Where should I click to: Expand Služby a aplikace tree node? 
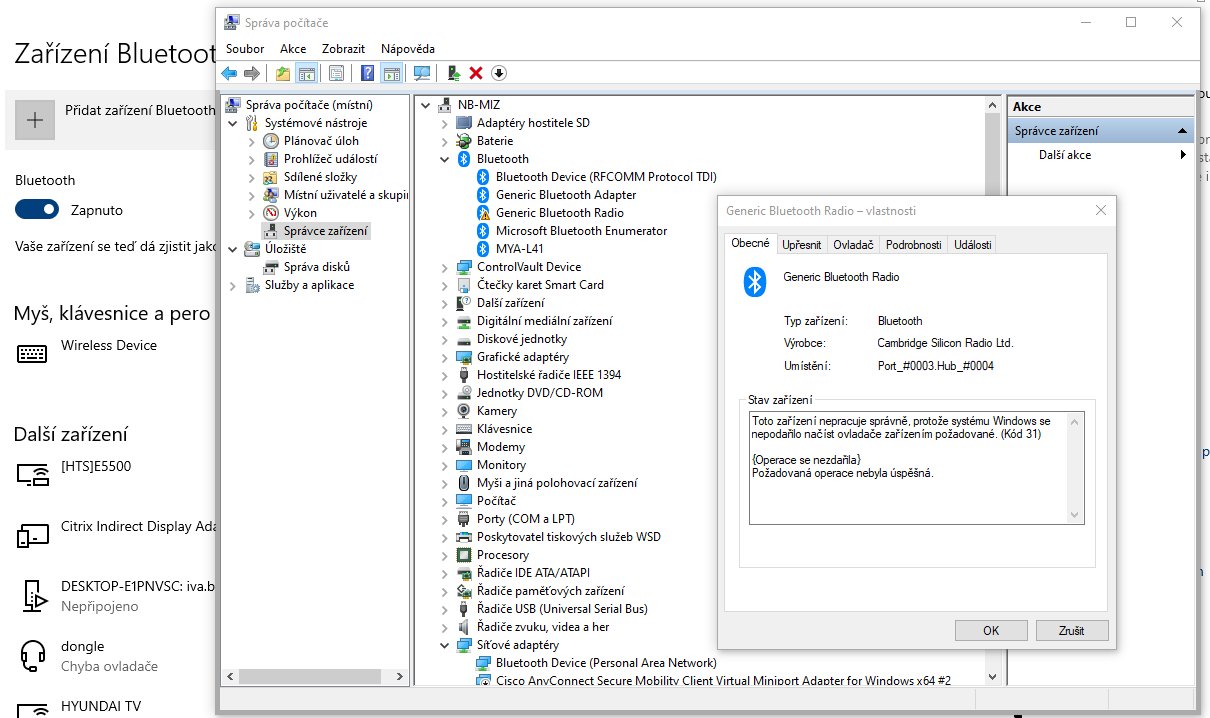click(x=233, y=285)
